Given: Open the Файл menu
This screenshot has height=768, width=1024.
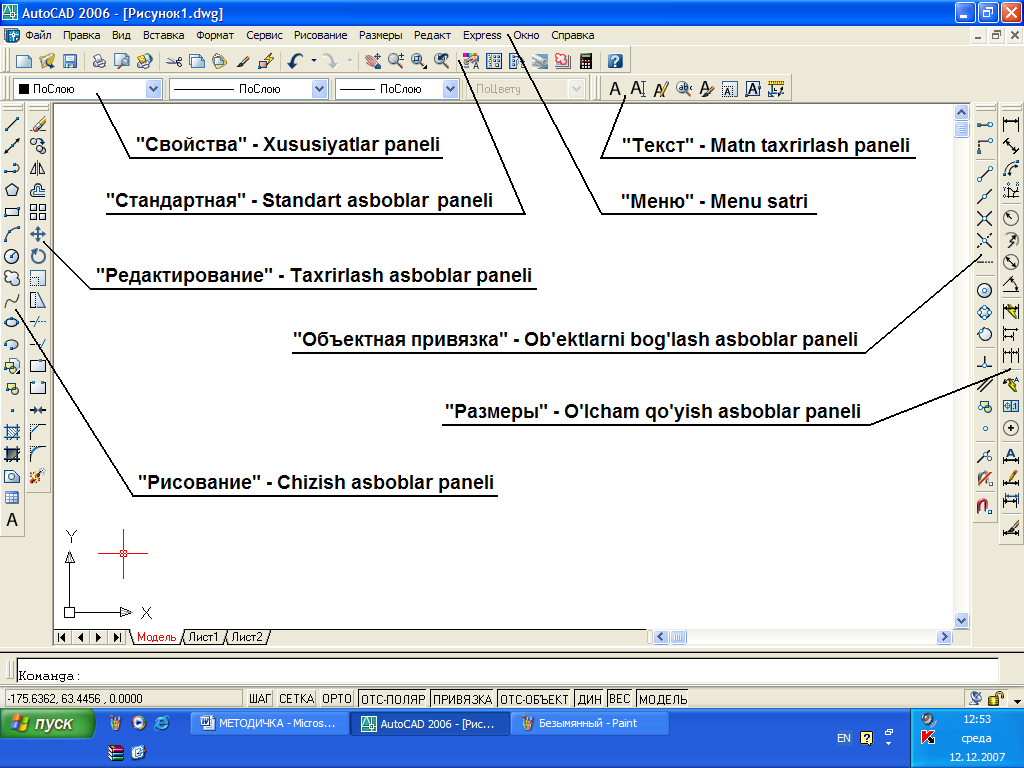Looking at the screenshot, I should point(39,35).
